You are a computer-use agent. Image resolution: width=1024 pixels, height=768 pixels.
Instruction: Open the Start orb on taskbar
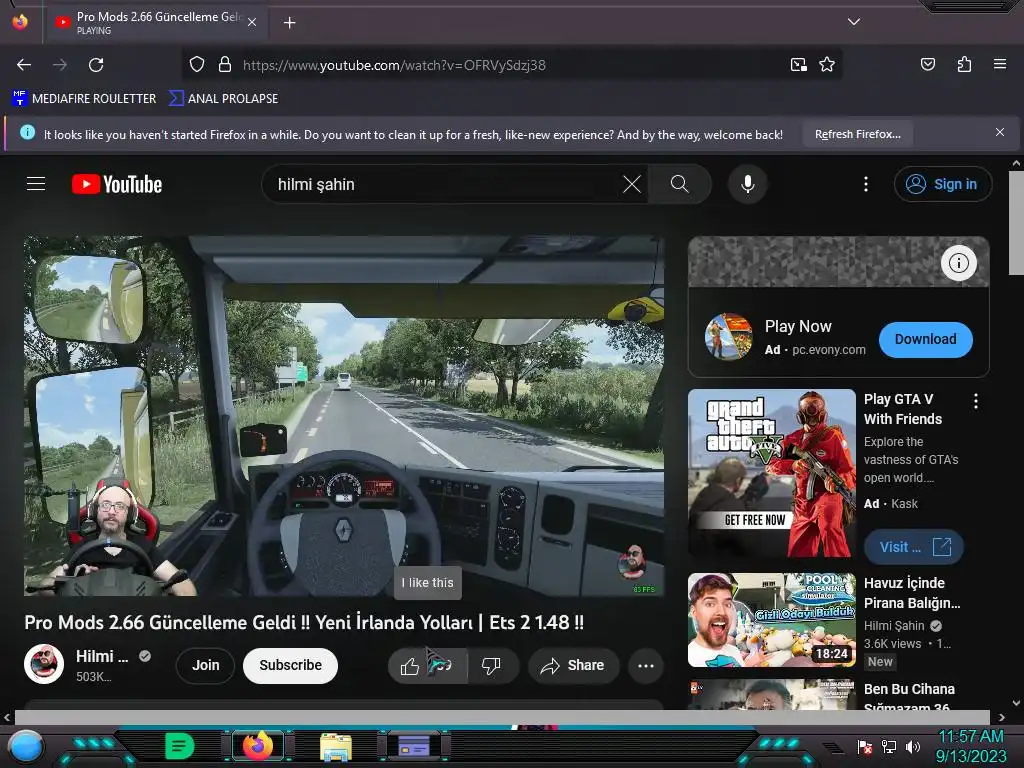pyautogui.click(x=25, y=746)
